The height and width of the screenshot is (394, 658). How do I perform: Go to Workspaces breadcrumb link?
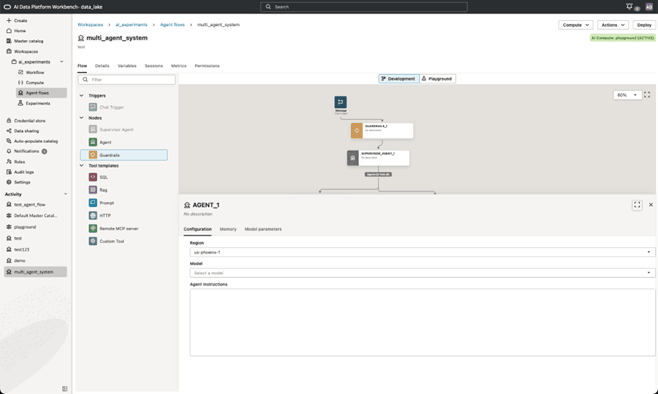click(90, 25)
